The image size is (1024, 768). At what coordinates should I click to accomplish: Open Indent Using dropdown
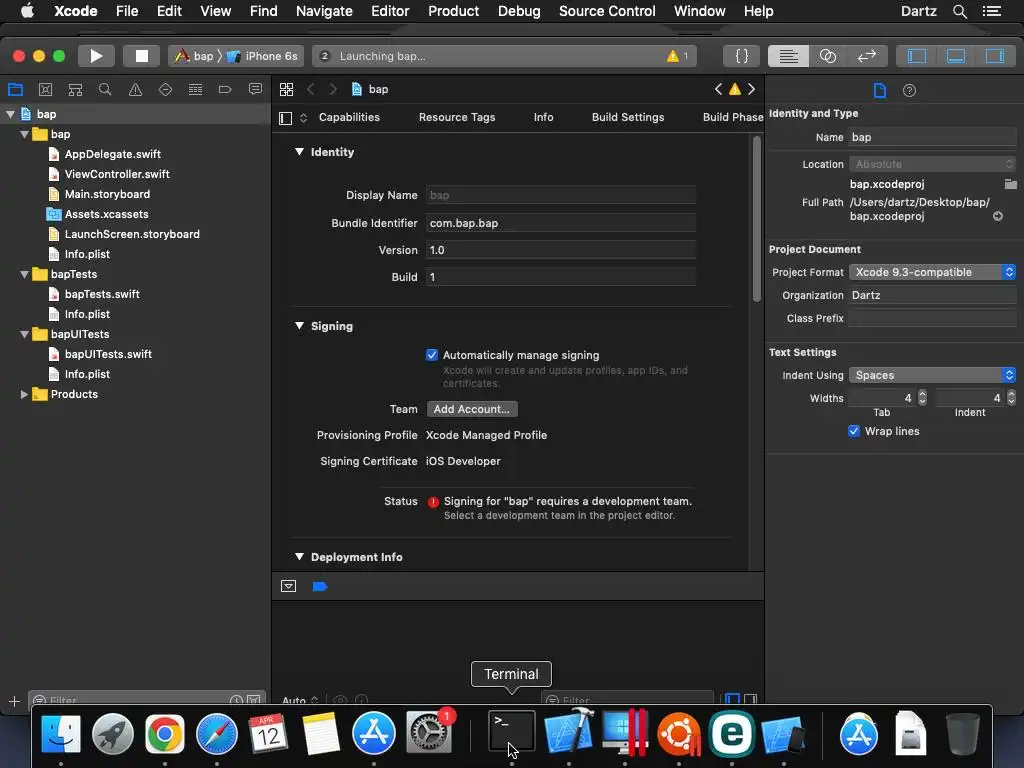pos(932,376)
